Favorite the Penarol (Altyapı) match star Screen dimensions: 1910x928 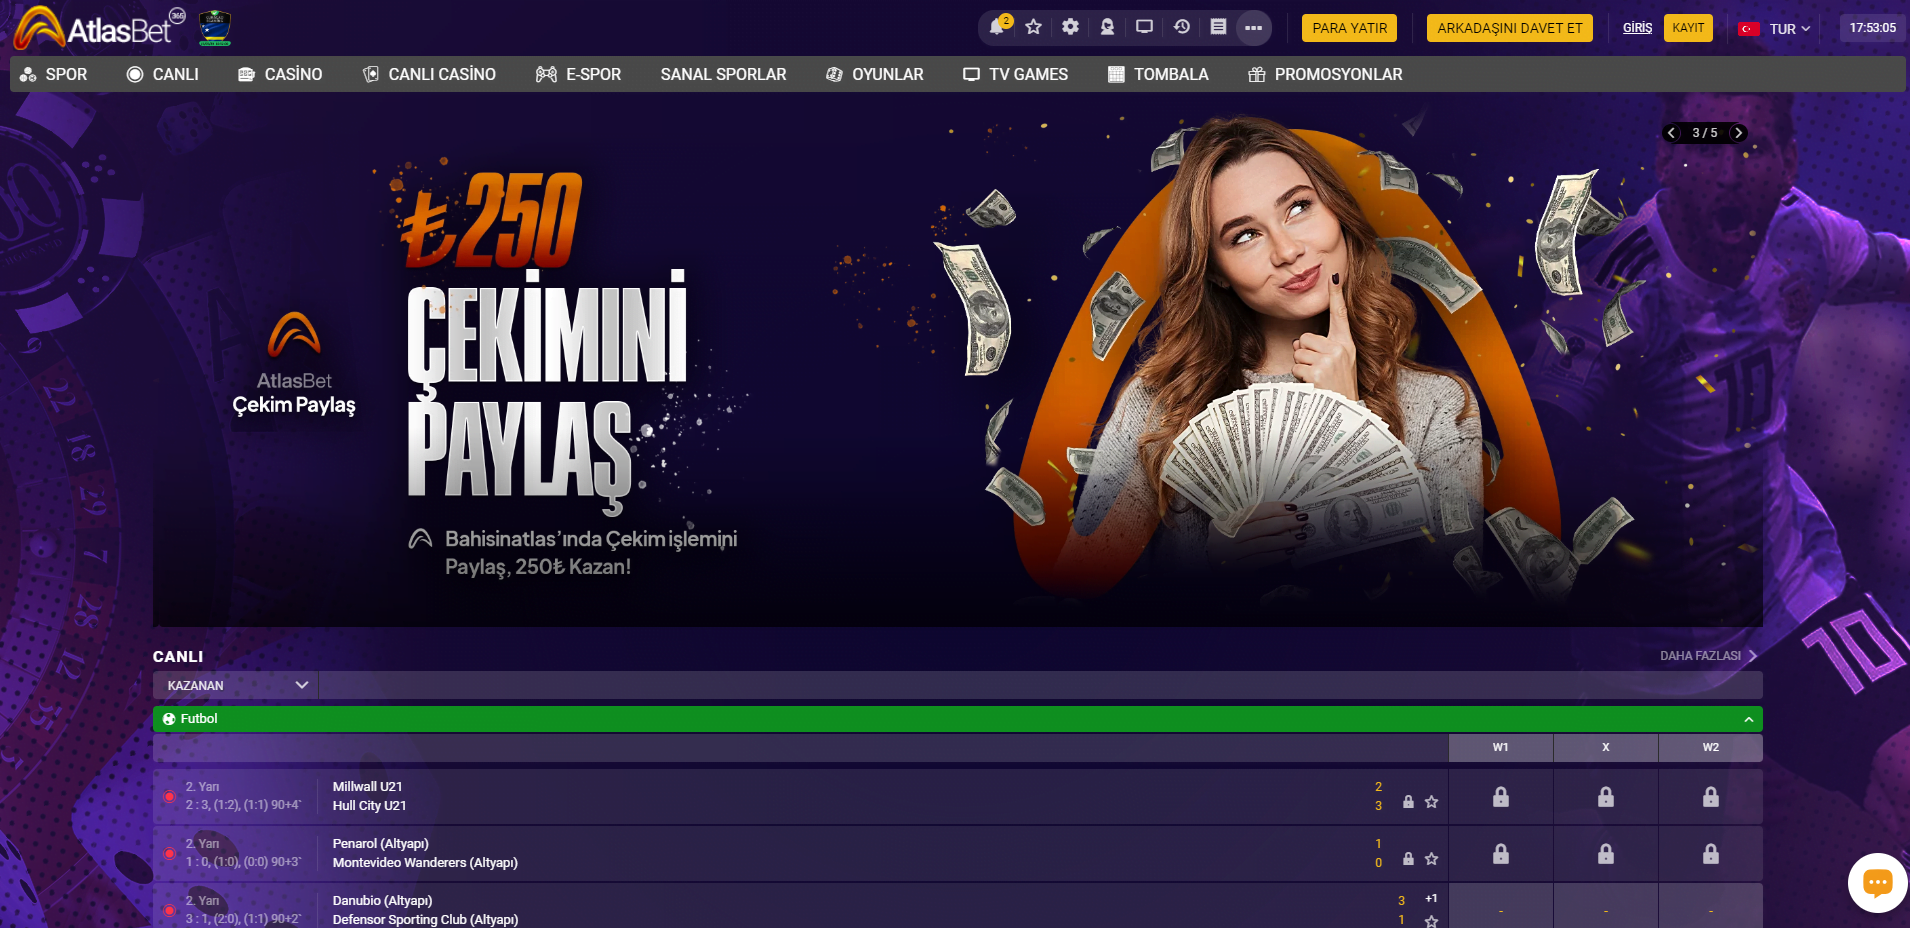(1431, 859)
